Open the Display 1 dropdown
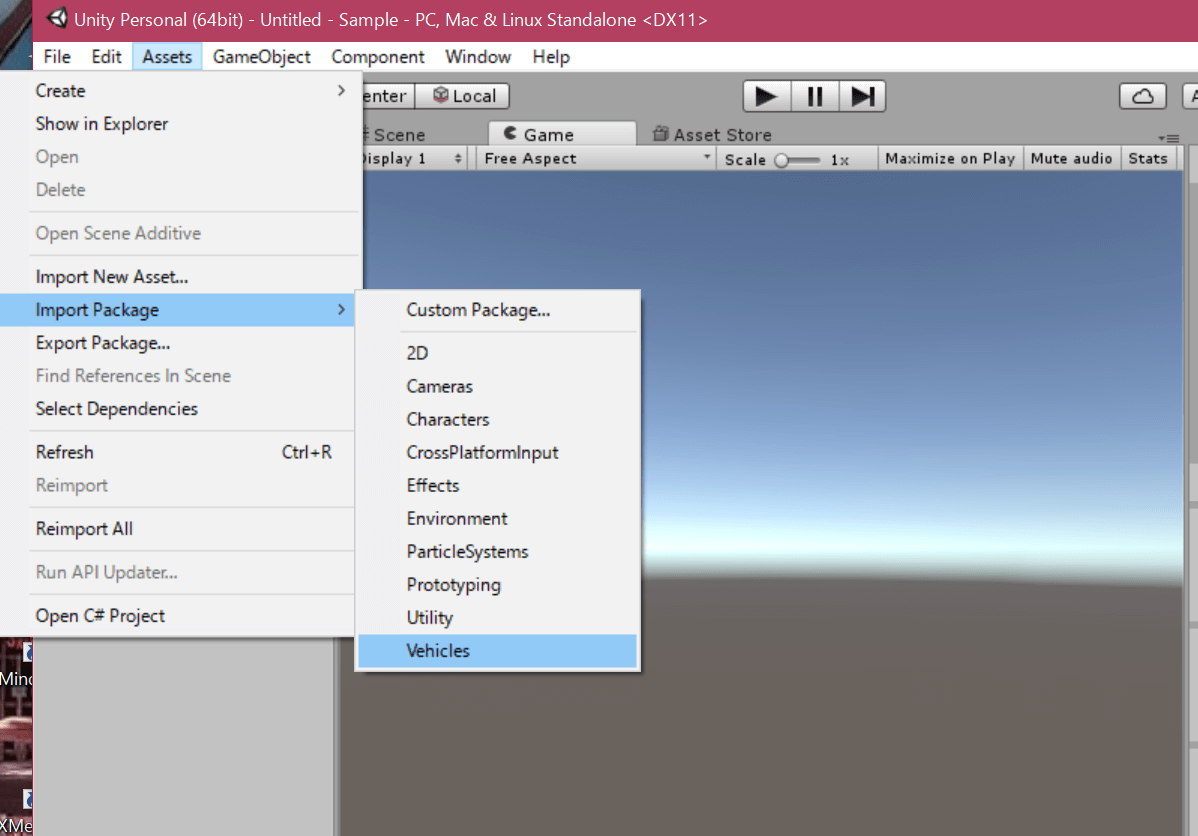This screenshot has width=1198, height=836. pyautogui.click(x=413, y=158)
